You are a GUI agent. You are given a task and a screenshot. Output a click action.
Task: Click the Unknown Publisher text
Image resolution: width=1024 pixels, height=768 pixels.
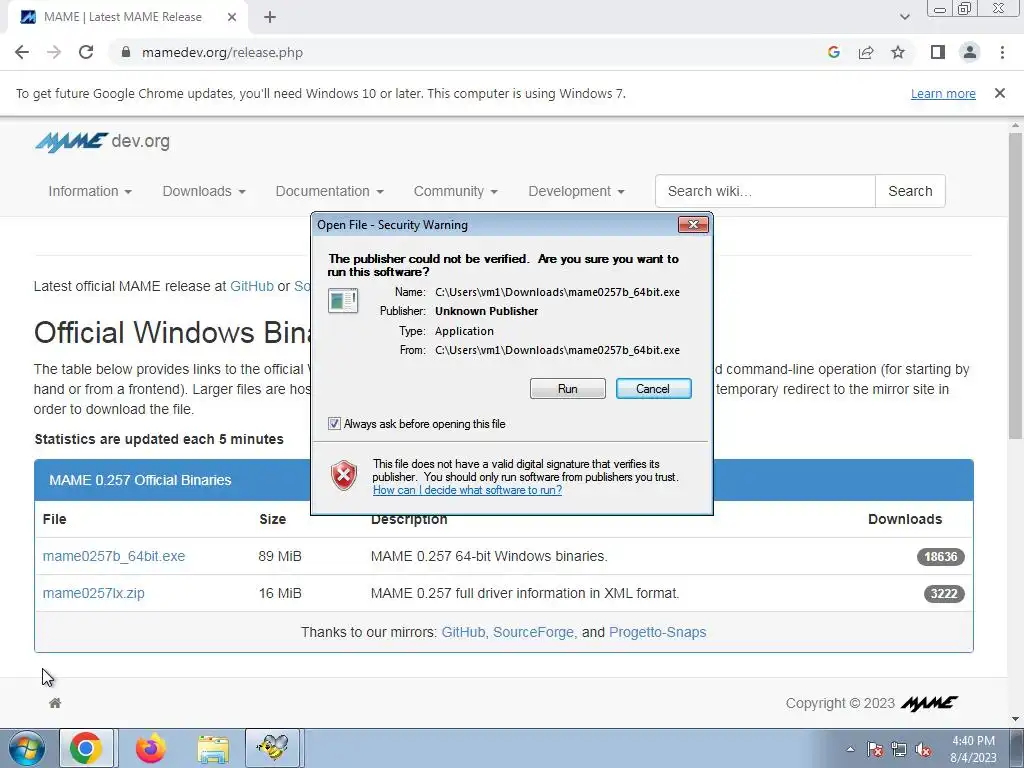pyautogui.click(x=487, y=312)
